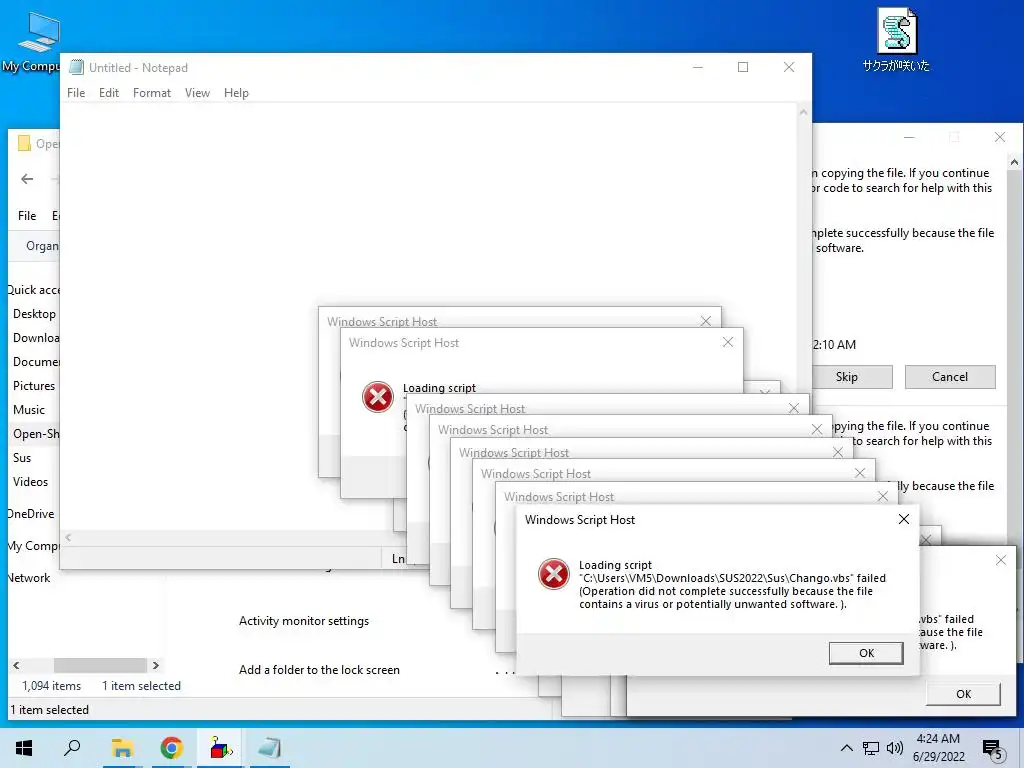The height and width of the screenshot is (768, 1024).
Task: Select Open-Shell item in Explorer sidebar
Action: [36, 434]
